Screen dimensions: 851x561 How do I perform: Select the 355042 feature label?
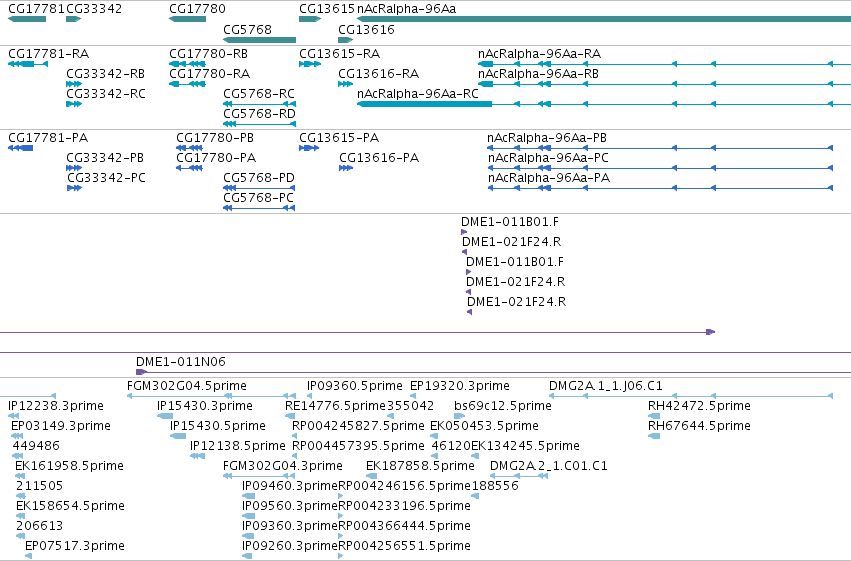pos(410,406)
